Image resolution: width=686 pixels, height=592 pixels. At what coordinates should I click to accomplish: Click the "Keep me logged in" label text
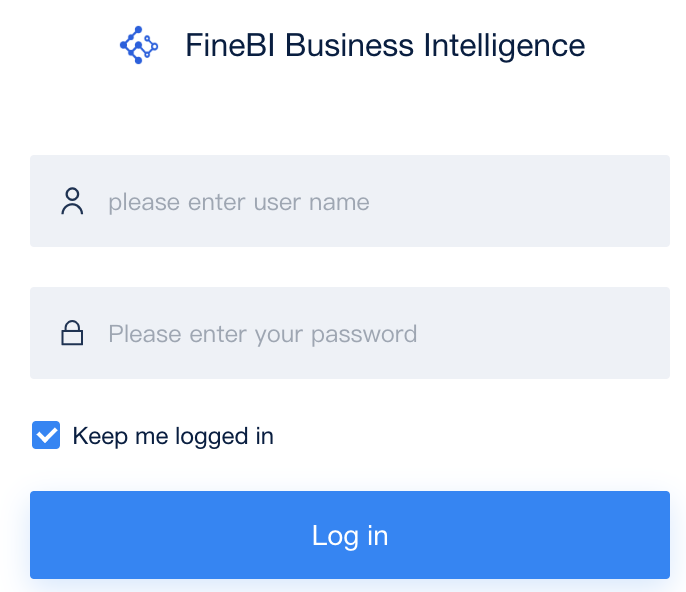[173, 436]
